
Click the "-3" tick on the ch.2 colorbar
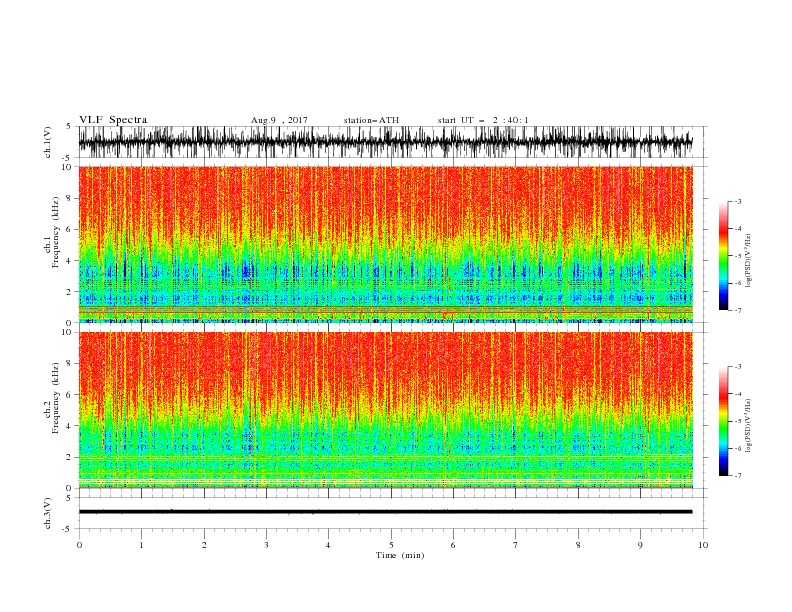click(x=737, y=367)
